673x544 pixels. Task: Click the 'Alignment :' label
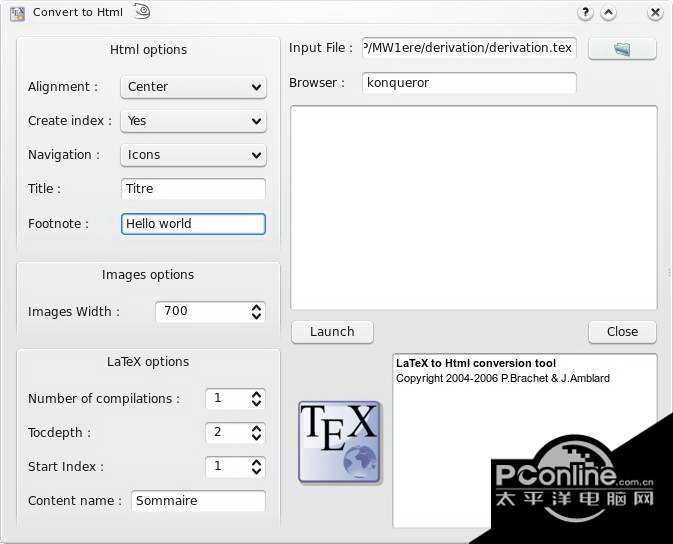pyautogui.click(x=63, y=87)
